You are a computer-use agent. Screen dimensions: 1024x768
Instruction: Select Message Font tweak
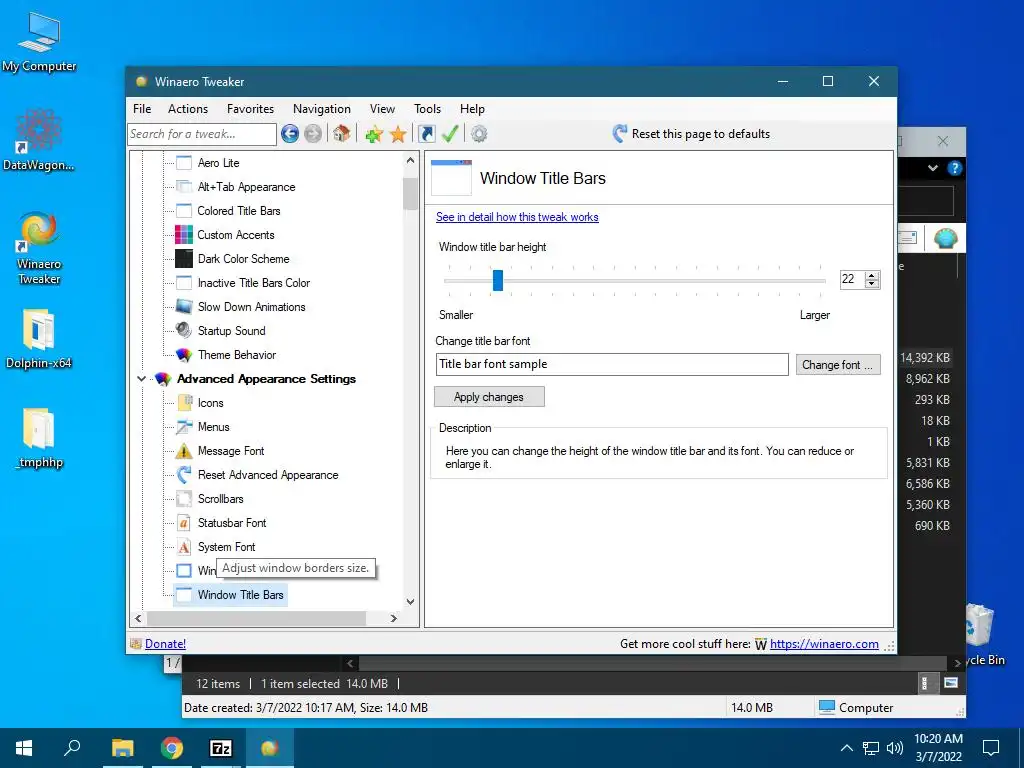coord(231,451)
